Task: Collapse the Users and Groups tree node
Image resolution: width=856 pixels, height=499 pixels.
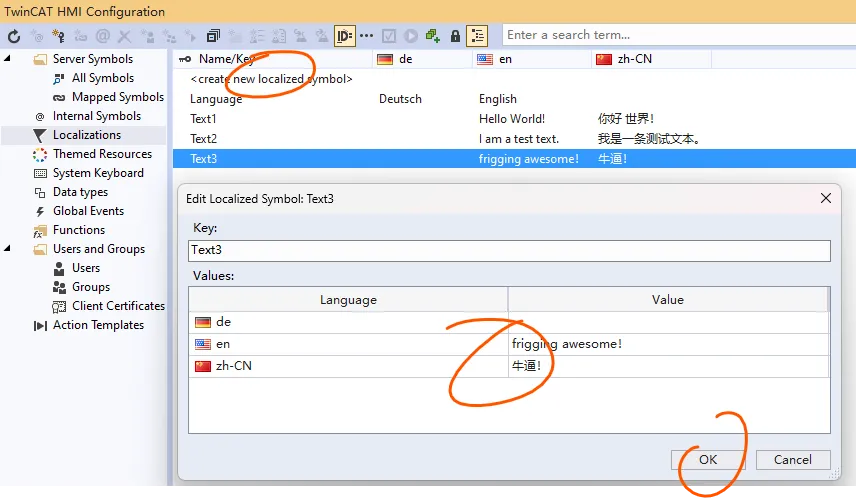Action: pyautogui.click(x=8, y=248)
